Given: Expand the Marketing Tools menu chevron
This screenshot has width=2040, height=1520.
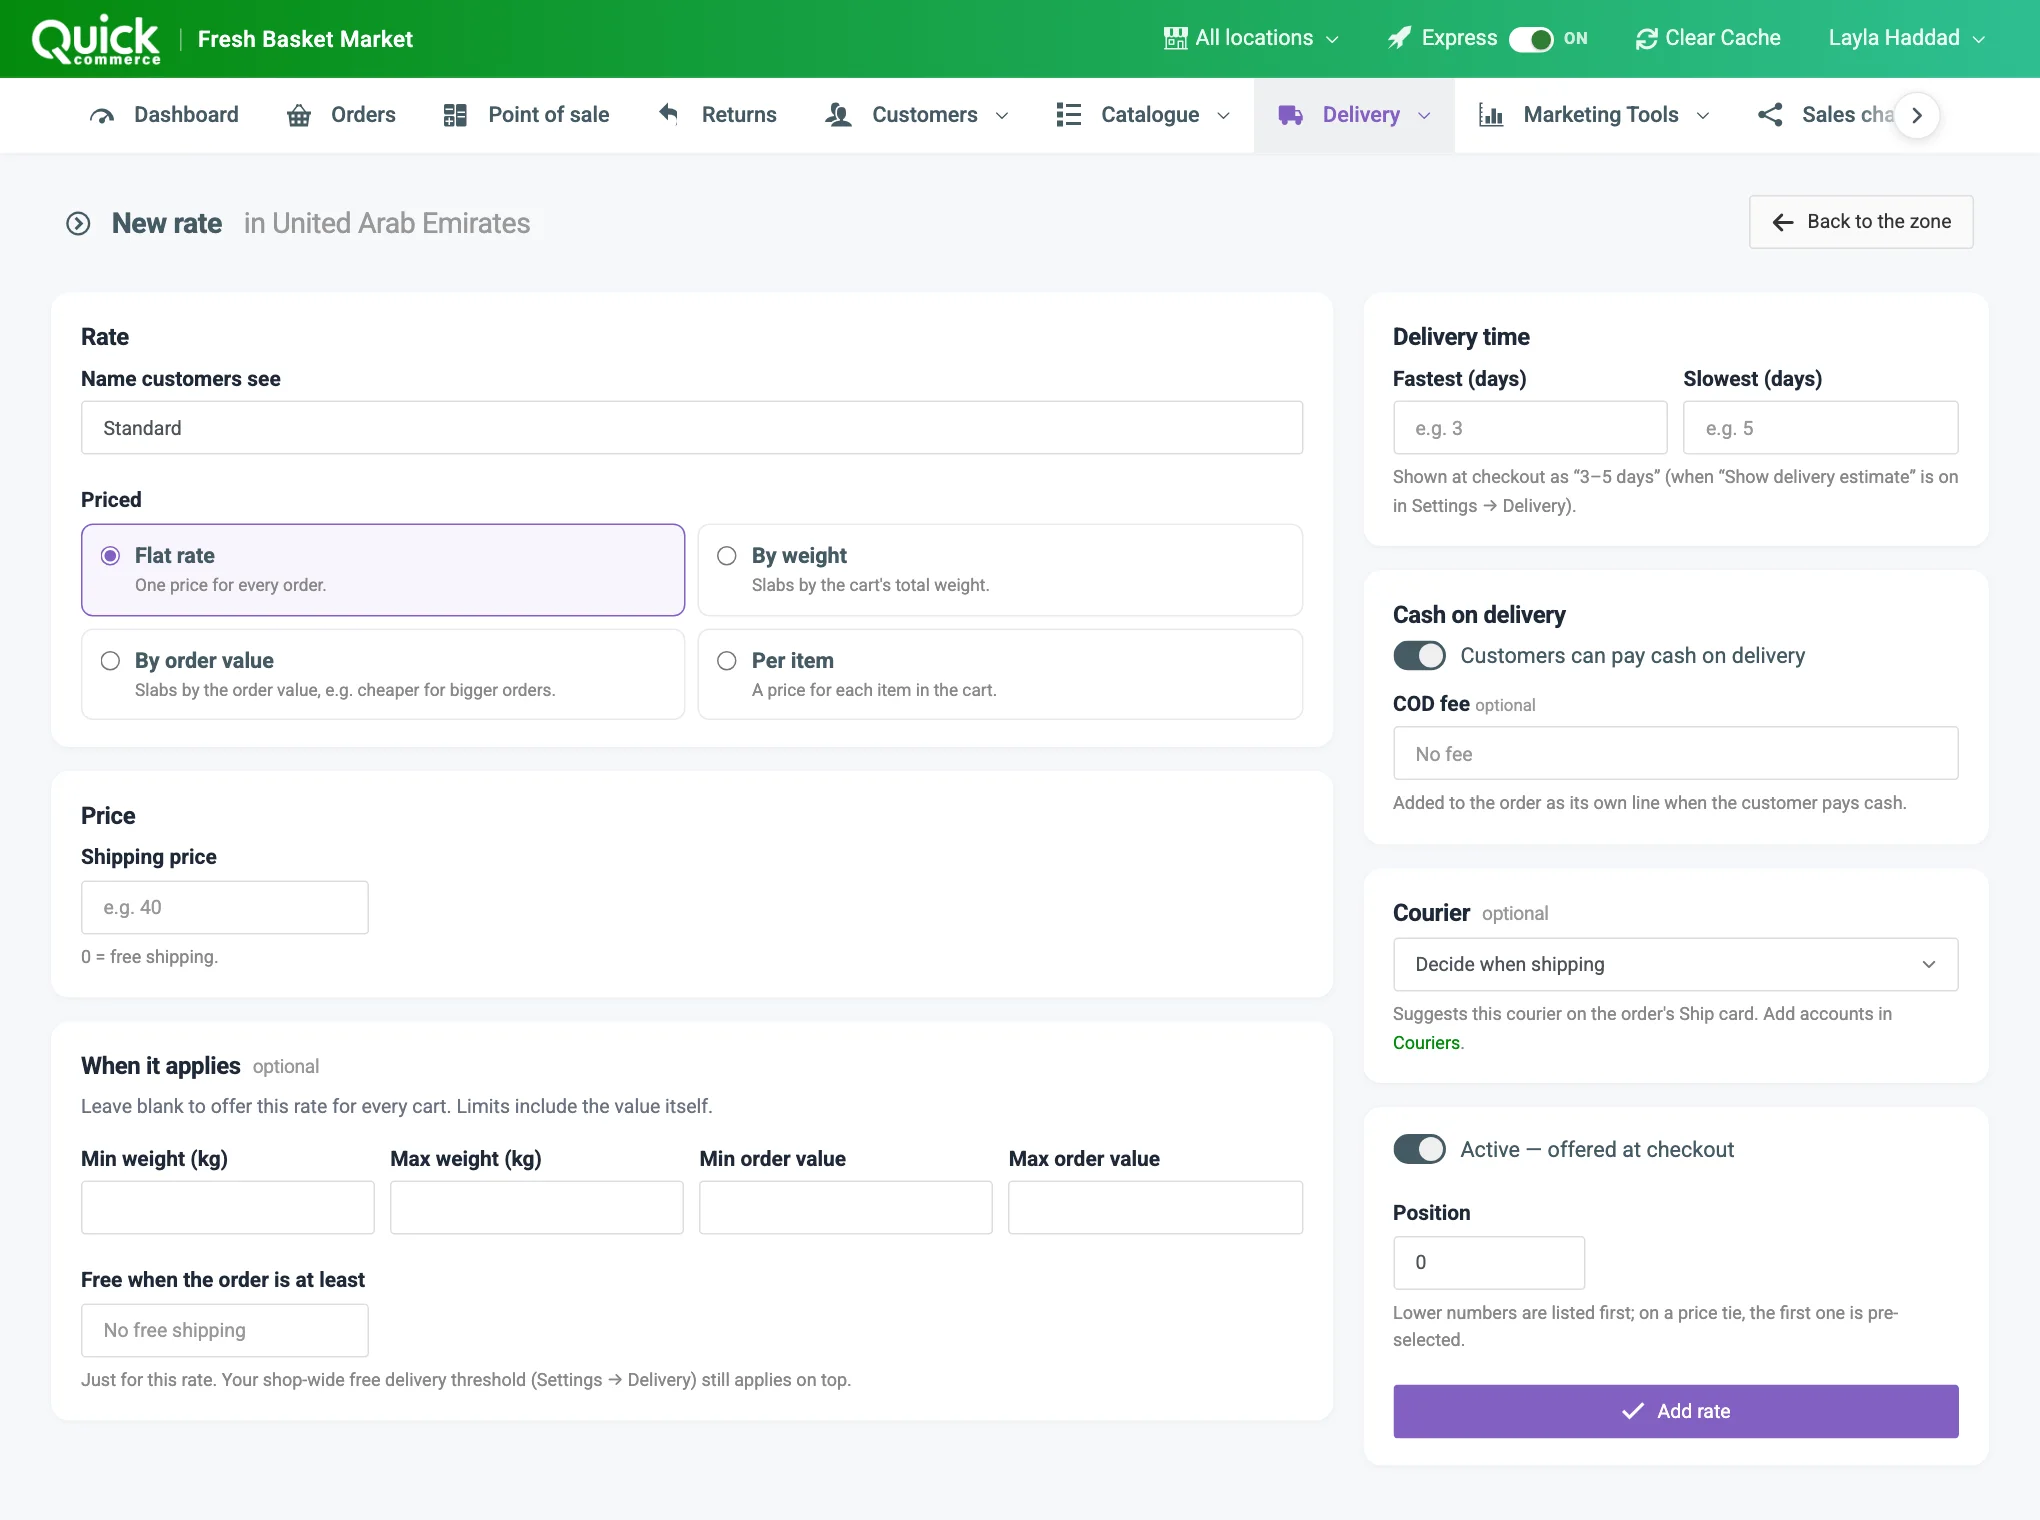Looking at the screenshot, I should point(1703,116).
